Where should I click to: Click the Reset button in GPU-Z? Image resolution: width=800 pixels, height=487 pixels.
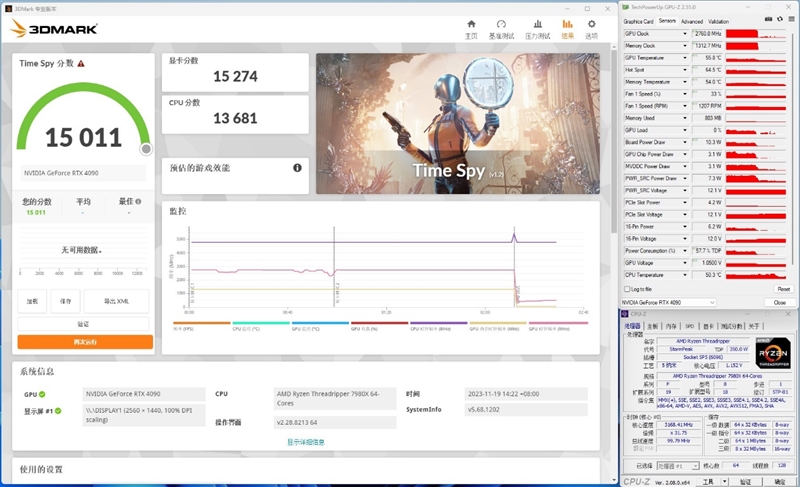pyautogui.click(x=784, y=289)
